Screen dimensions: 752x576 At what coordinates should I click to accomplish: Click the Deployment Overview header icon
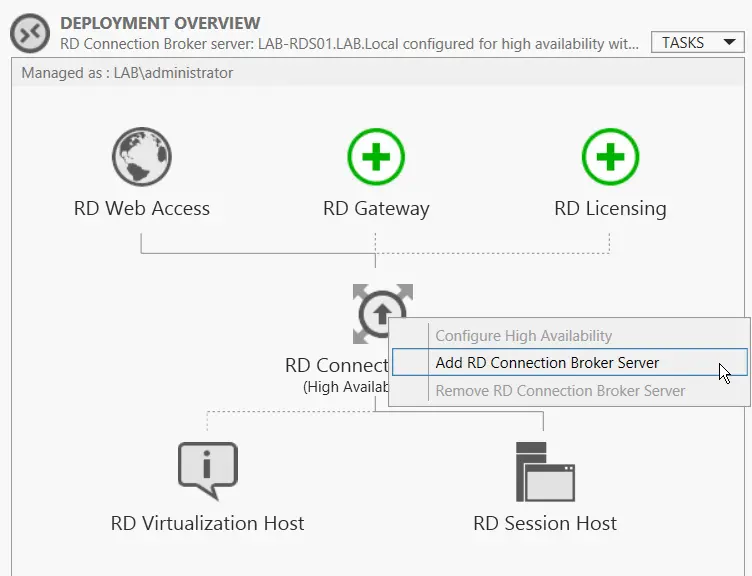coord(30,33)
